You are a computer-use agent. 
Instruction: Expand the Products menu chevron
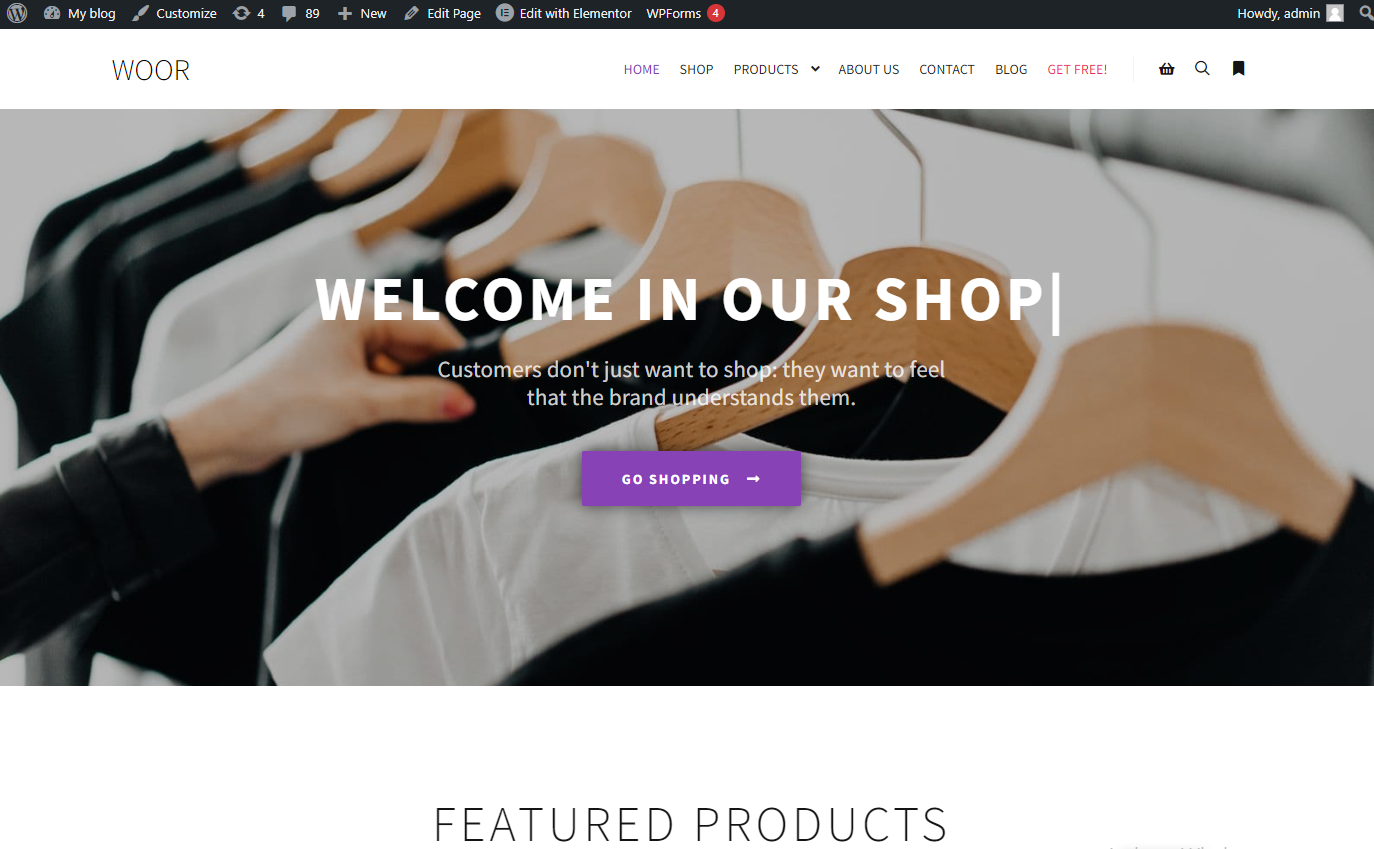point(815,69)
